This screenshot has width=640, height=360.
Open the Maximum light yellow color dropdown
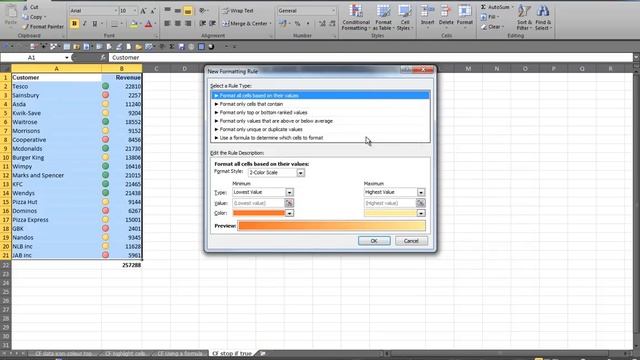[x=421, y=213]
